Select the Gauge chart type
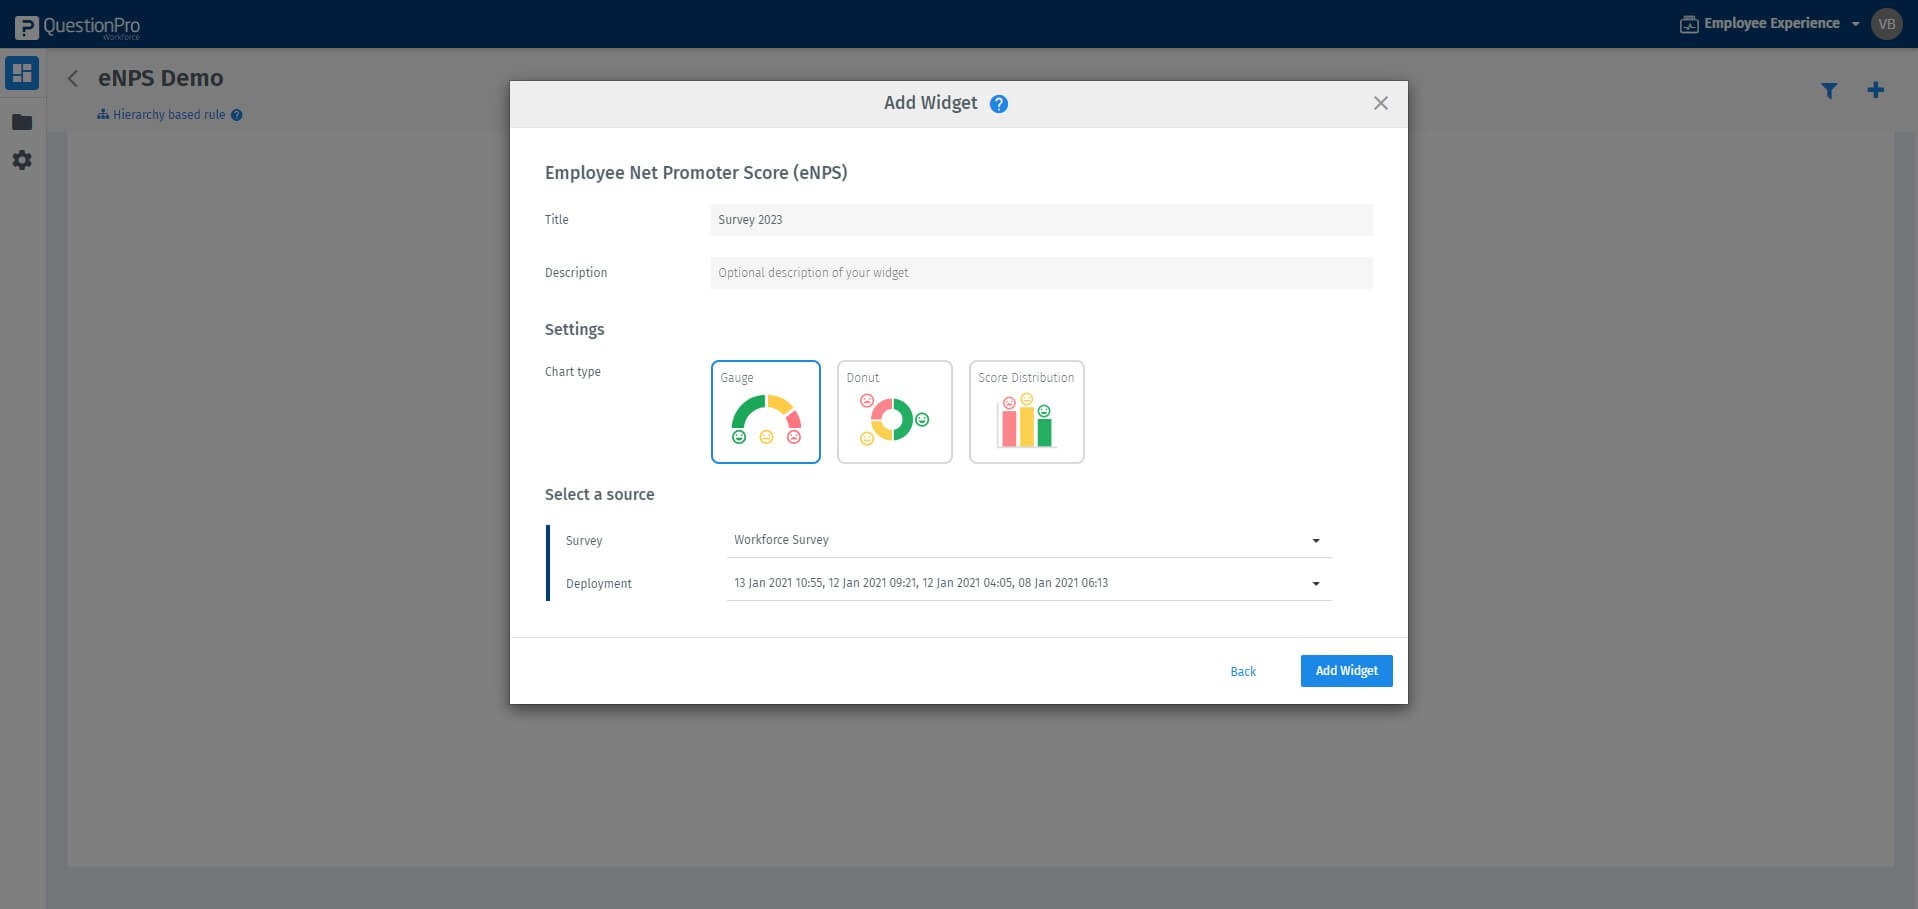 point(765,412)
